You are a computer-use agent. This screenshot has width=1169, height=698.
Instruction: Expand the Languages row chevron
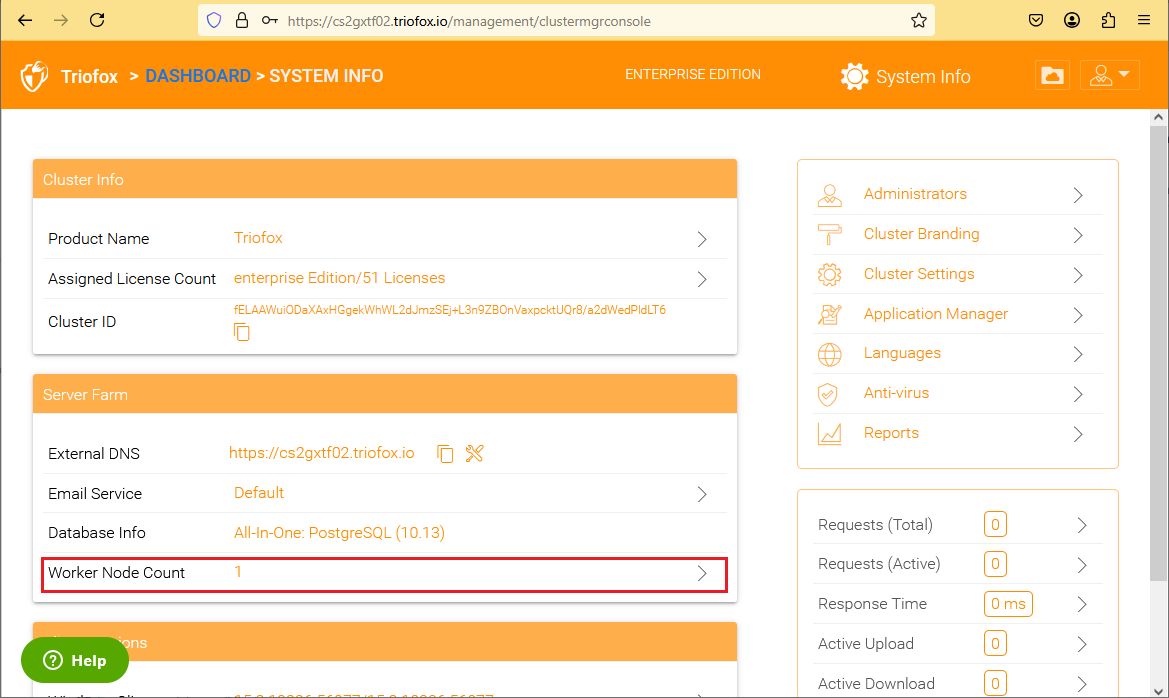(1078, 354)
